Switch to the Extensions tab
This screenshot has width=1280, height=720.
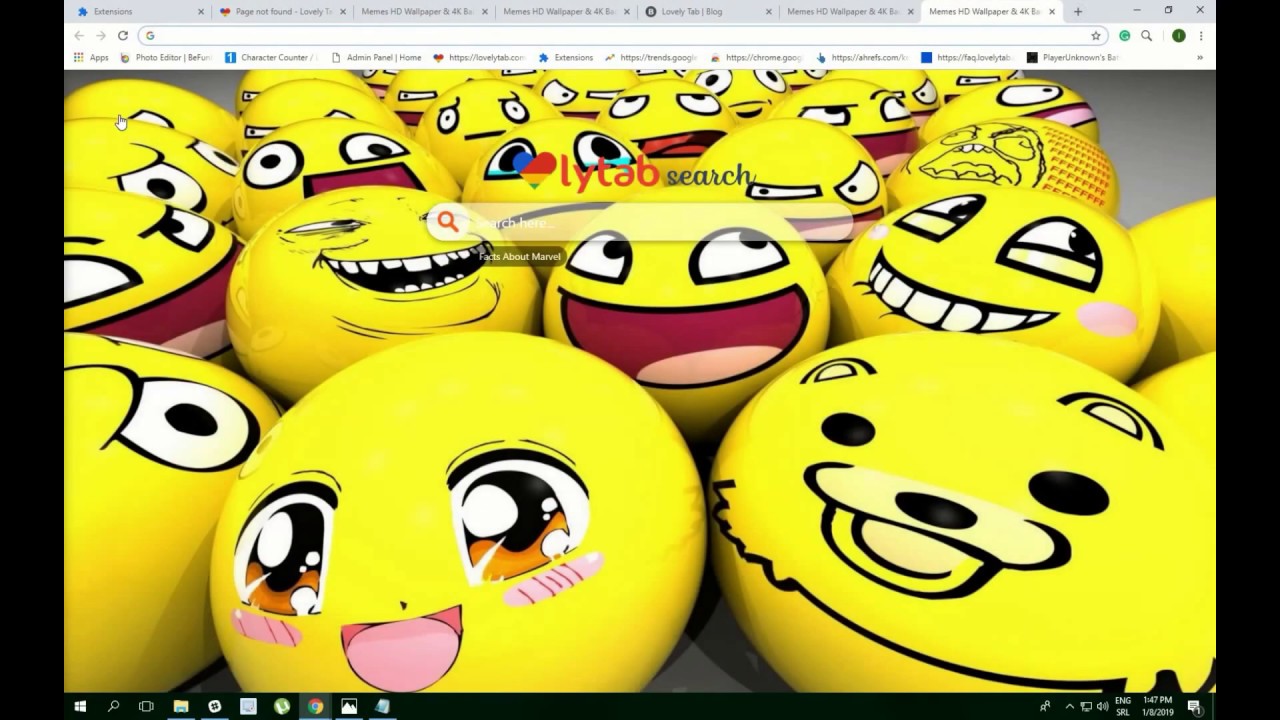point(139,12)
